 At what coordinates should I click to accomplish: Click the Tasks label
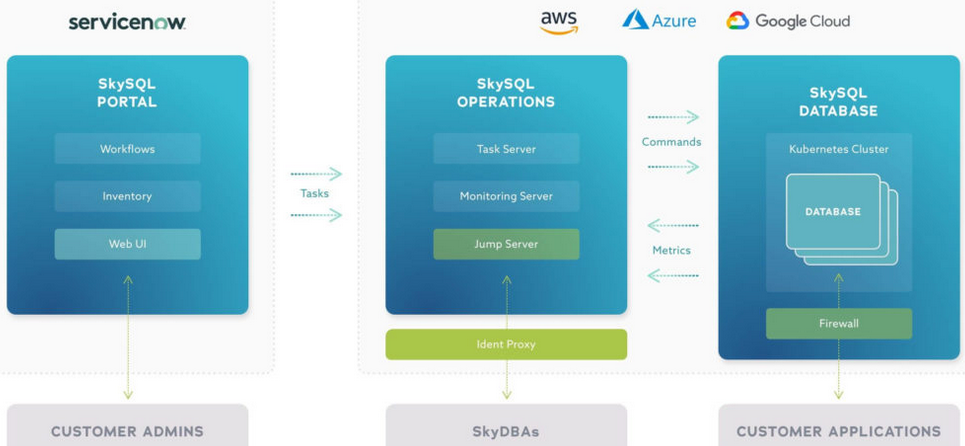tap(314, 193)
